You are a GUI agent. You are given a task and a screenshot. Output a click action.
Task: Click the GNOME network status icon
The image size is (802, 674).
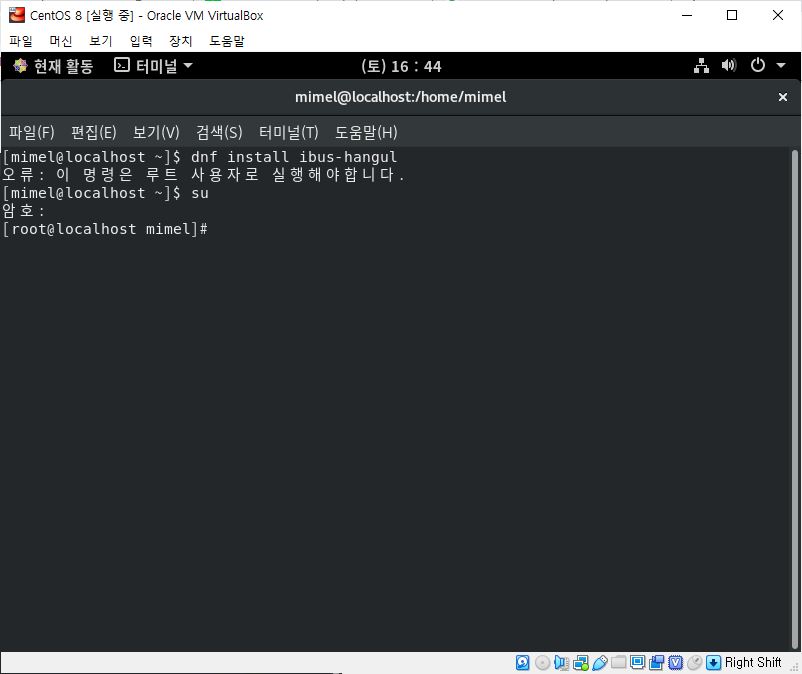pos(701,66)
